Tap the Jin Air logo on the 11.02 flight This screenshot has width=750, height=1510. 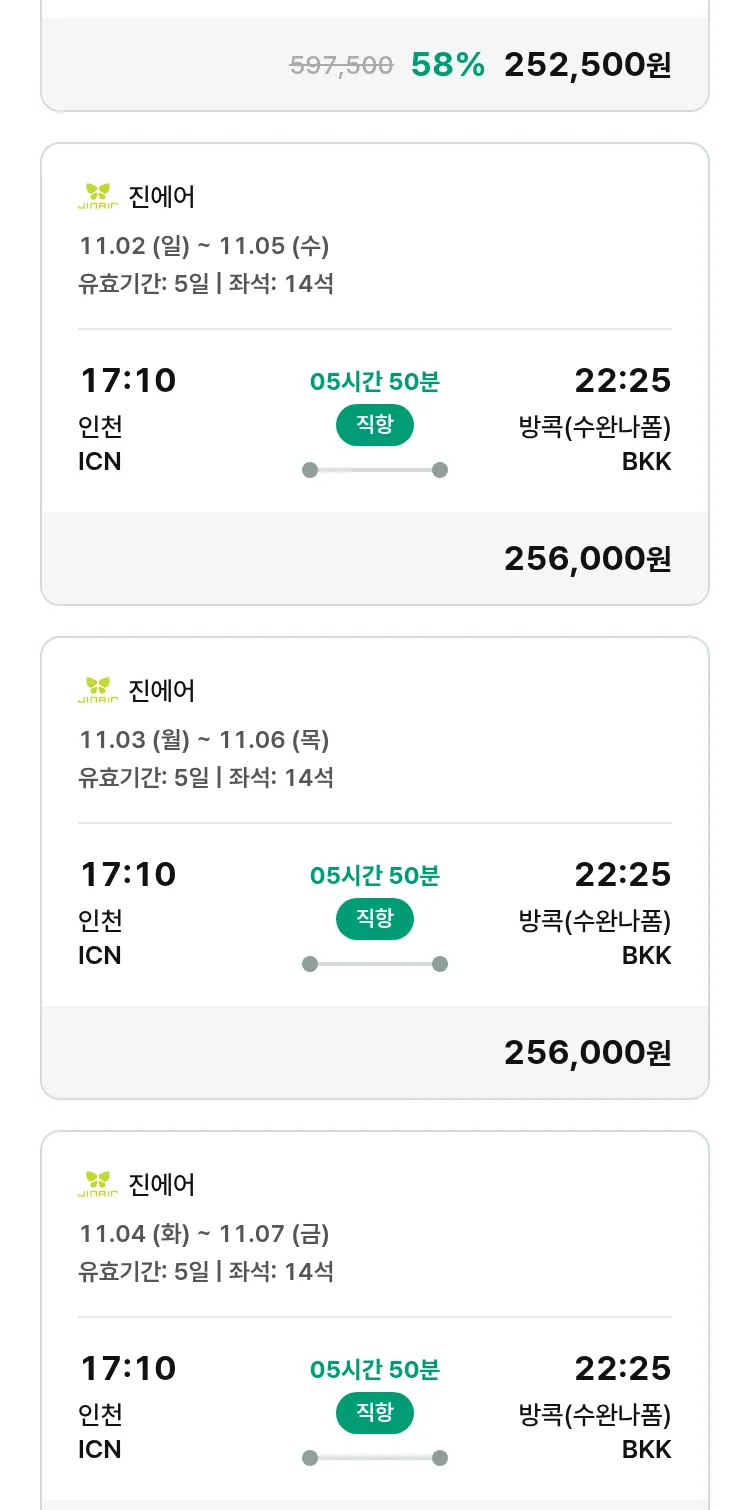(98, 196)
